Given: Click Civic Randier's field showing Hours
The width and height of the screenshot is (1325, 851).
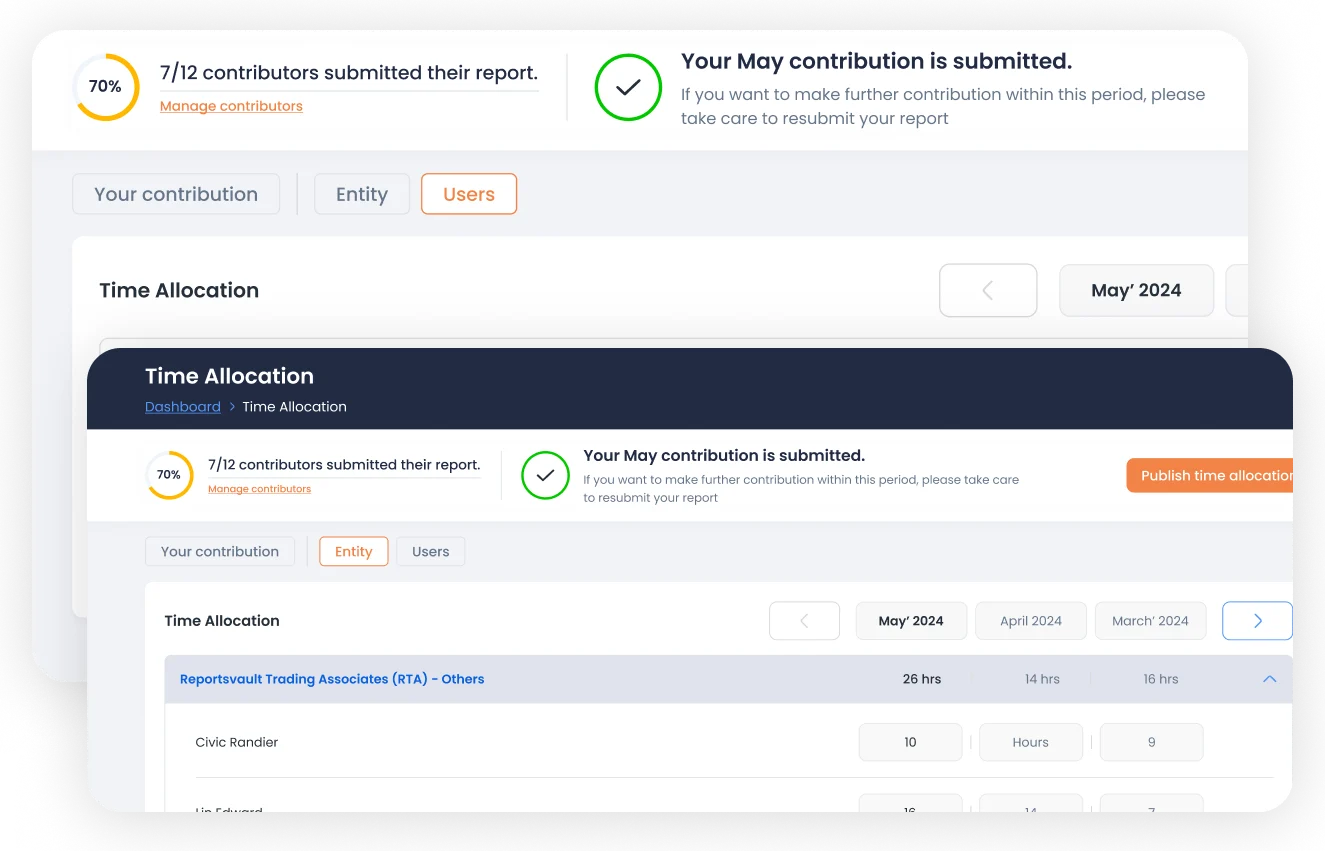Looking at the screenshot, I should click(x=1030, y=743).
